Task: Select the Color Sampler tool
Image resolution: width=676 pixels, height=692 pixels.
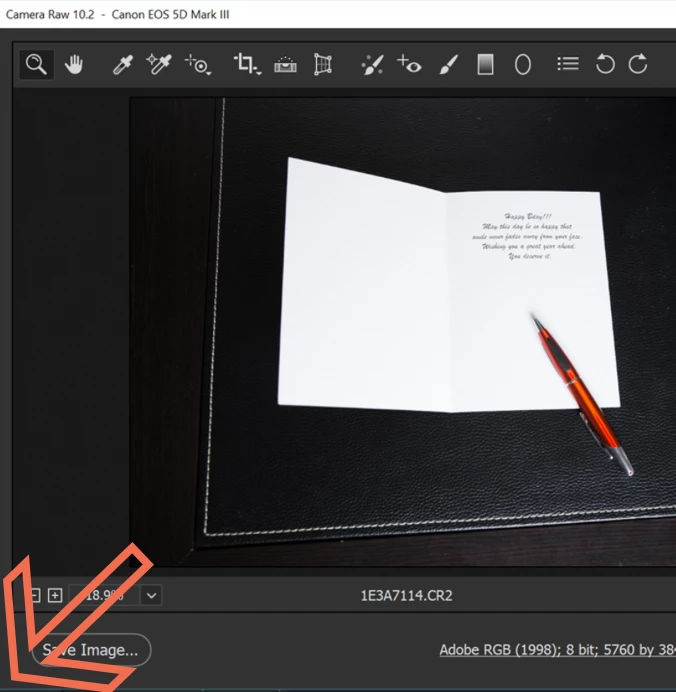Action: tap(159, 64)
